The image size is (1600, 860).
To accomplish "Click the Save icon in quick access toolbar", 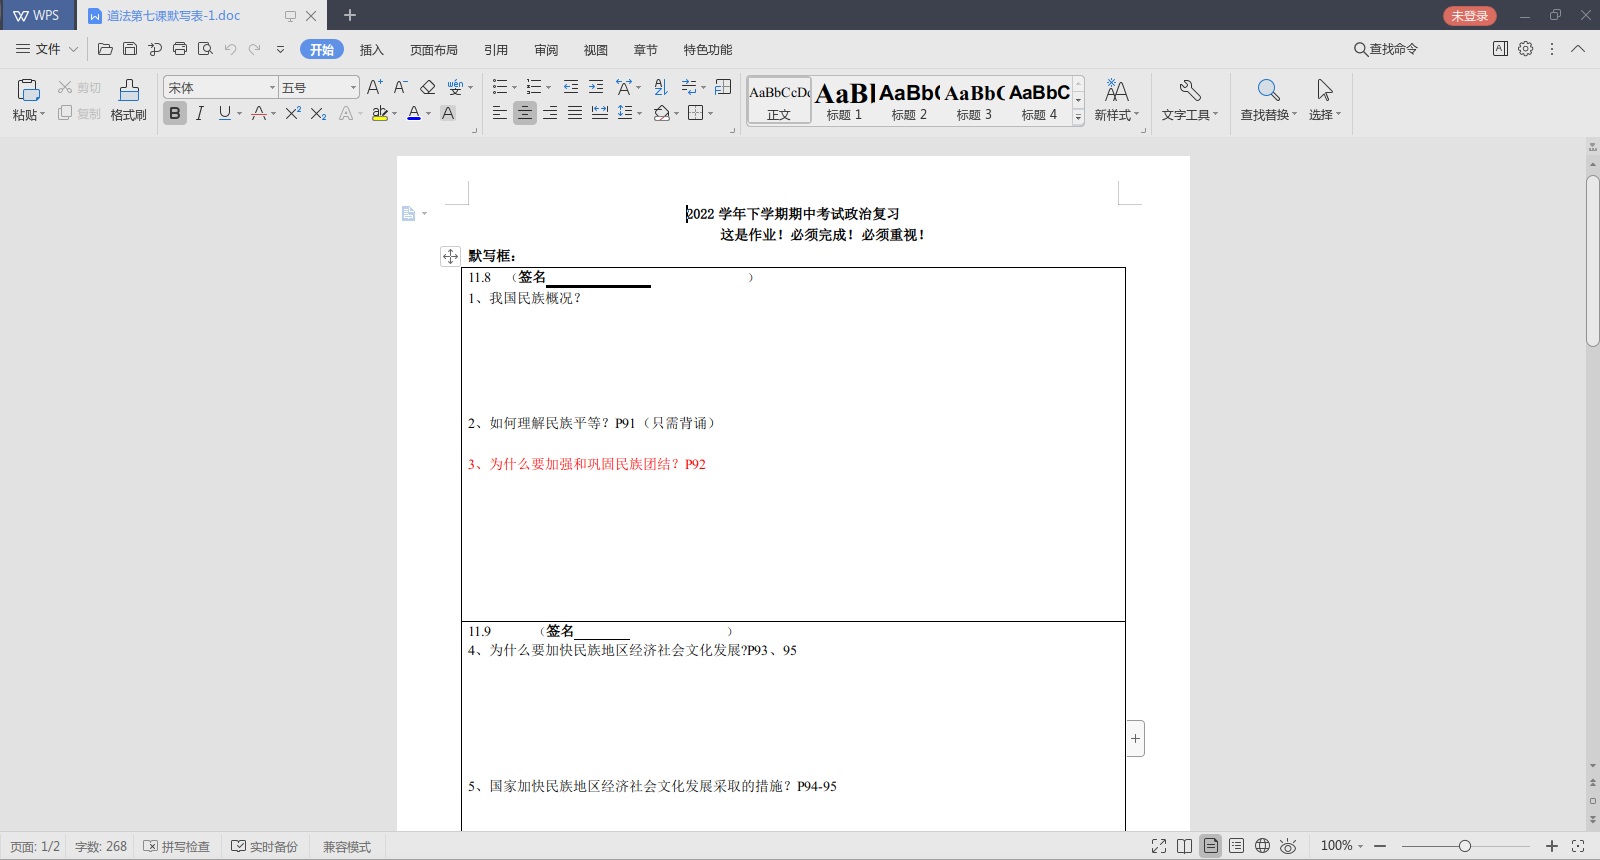I will click(130, 49).
